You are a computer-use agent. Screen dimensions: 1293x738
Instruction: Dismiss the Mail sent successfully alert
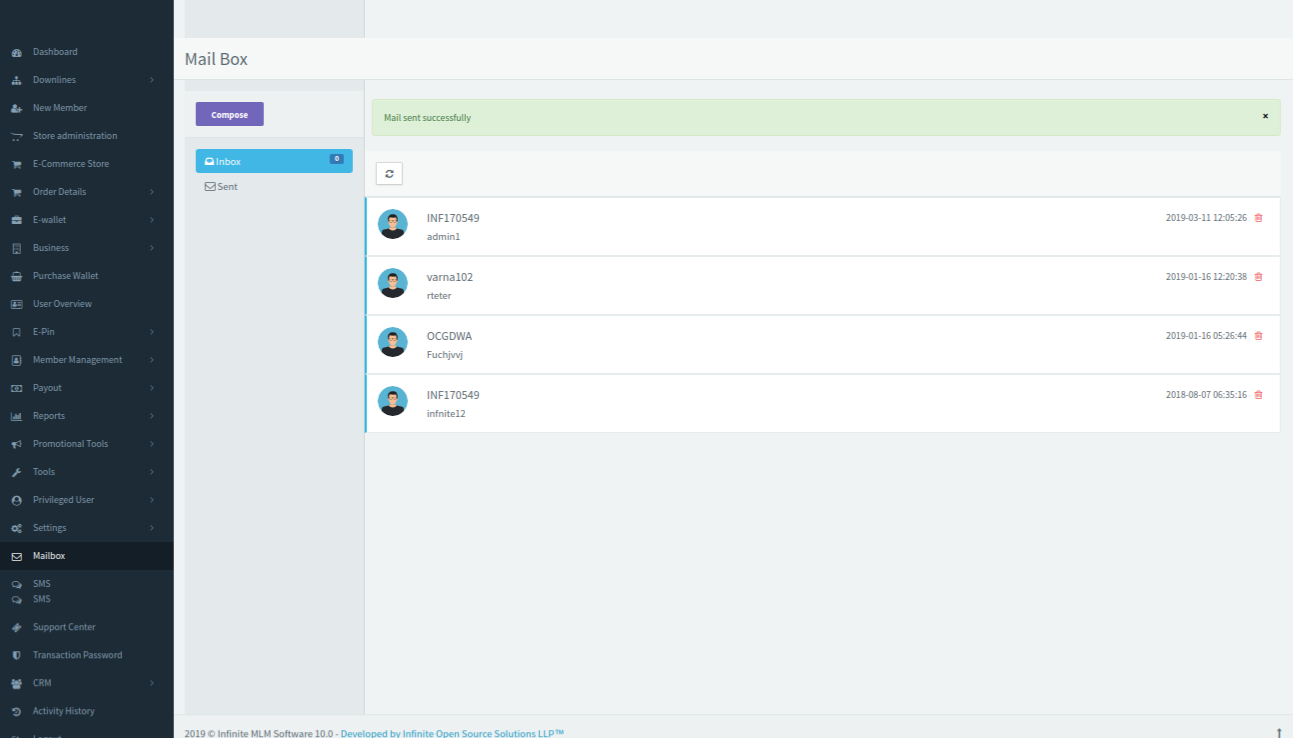[1265, 116]
